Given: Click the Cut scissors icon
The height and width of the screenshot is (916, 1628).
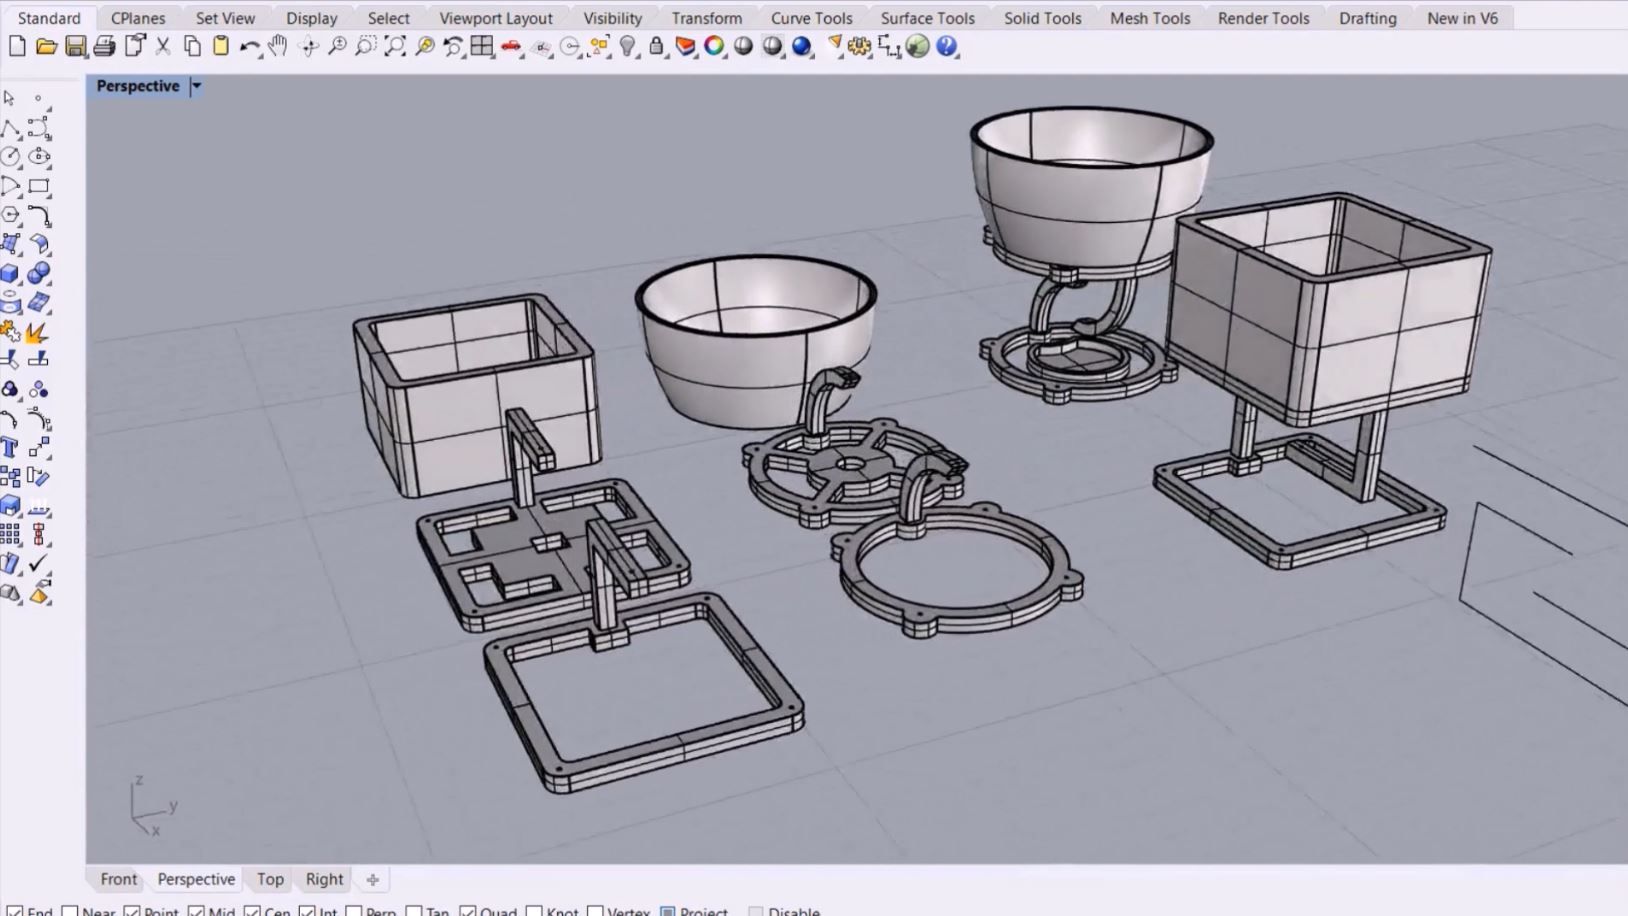Looking at the screenshot, I should pos(163,46).
